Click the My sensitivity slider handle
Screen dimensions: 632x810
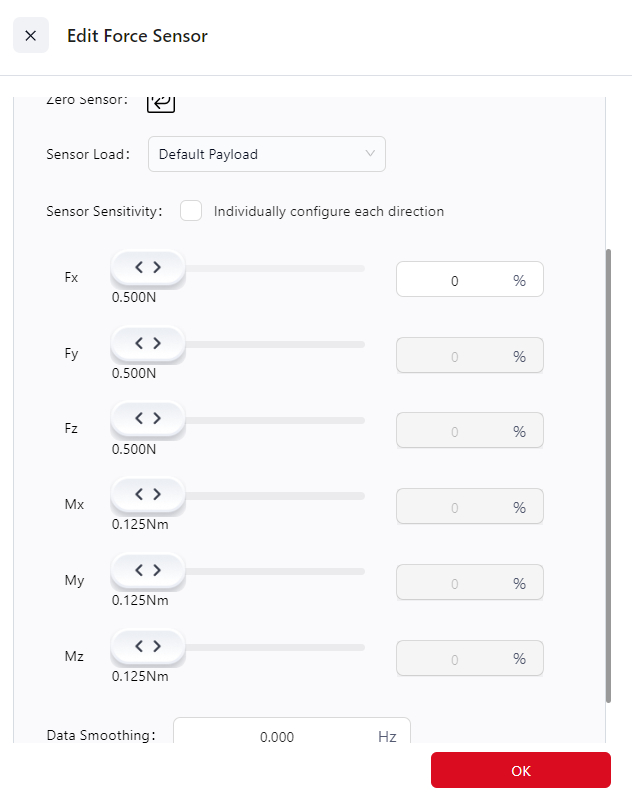tap(148, 570)
